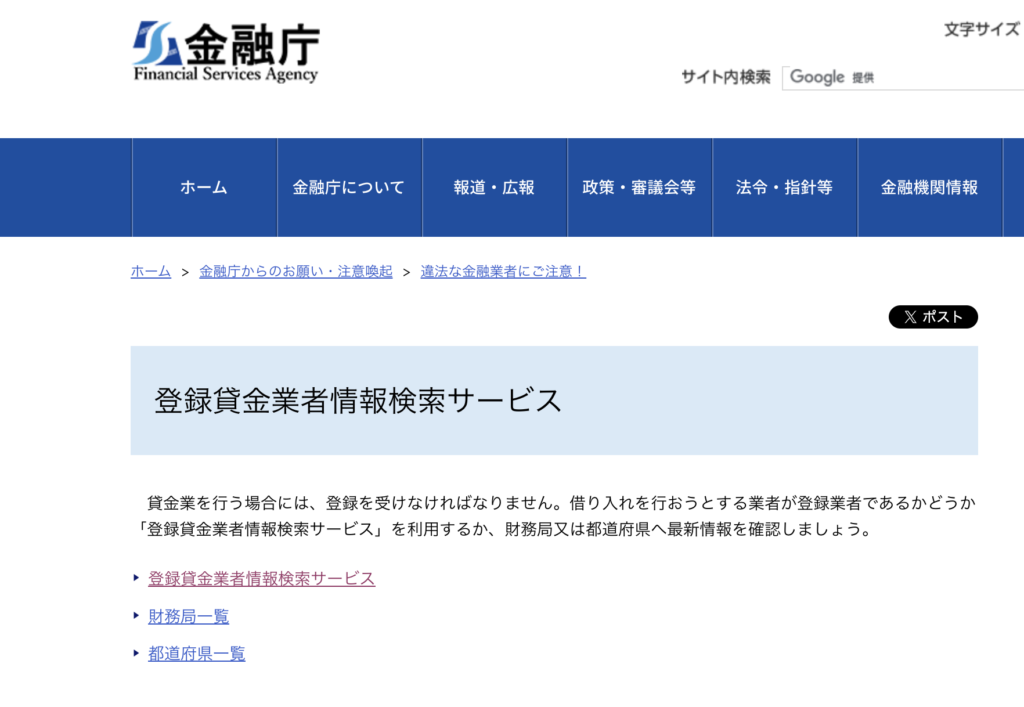
Task: Click the arrow marker beside 登録貸金業者情報検索サービス
Action: [x=137, y=578]
